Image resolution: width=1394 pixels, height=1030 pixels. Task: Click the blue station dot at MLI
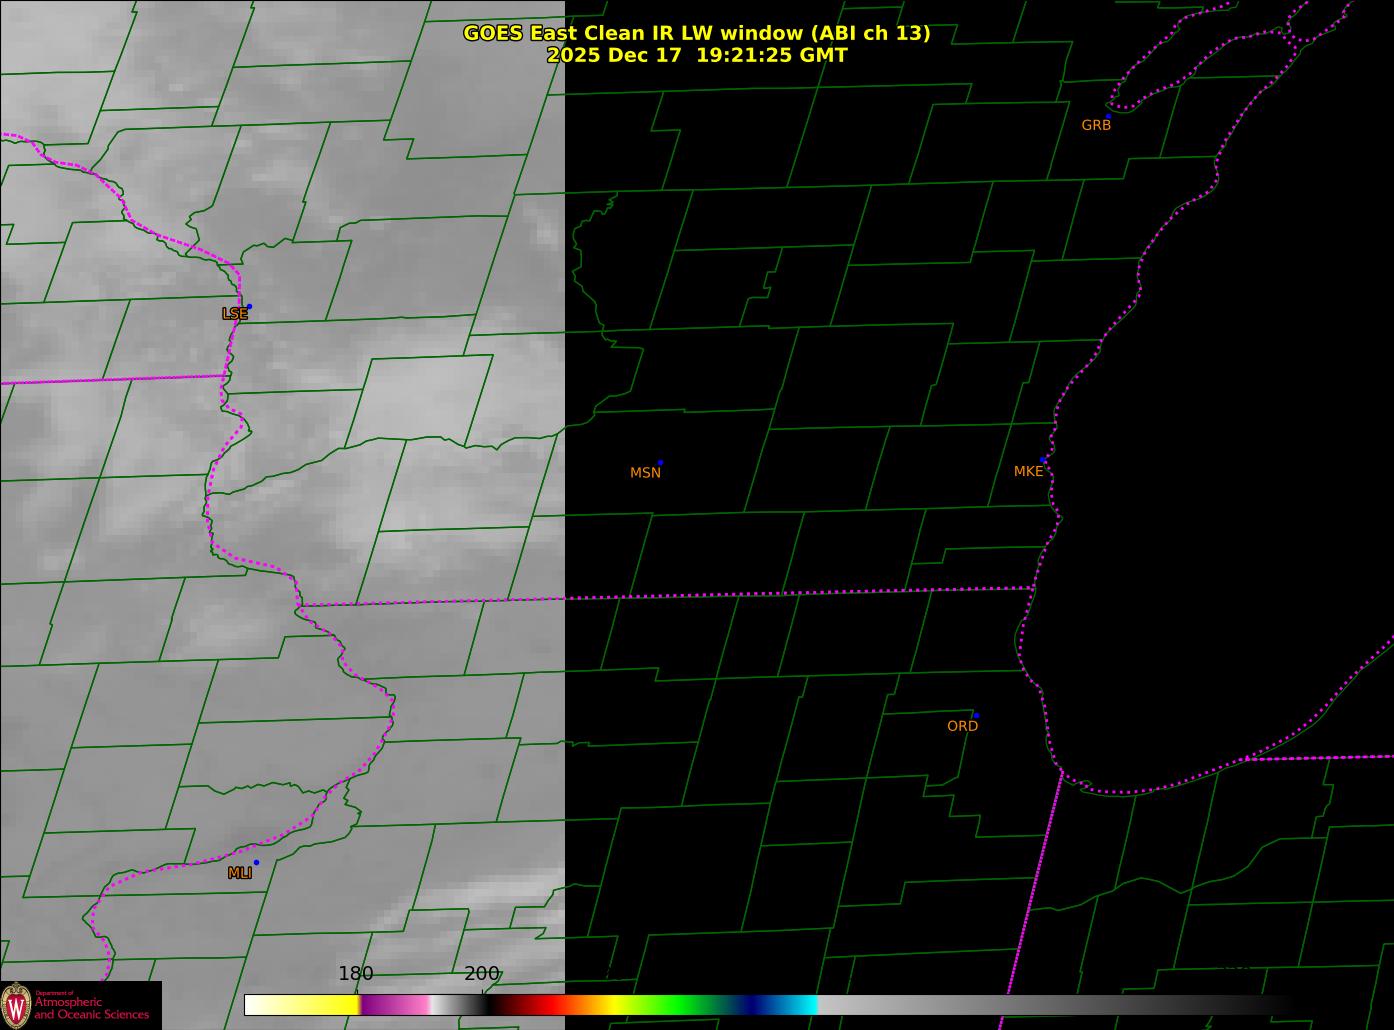[256, 862]
